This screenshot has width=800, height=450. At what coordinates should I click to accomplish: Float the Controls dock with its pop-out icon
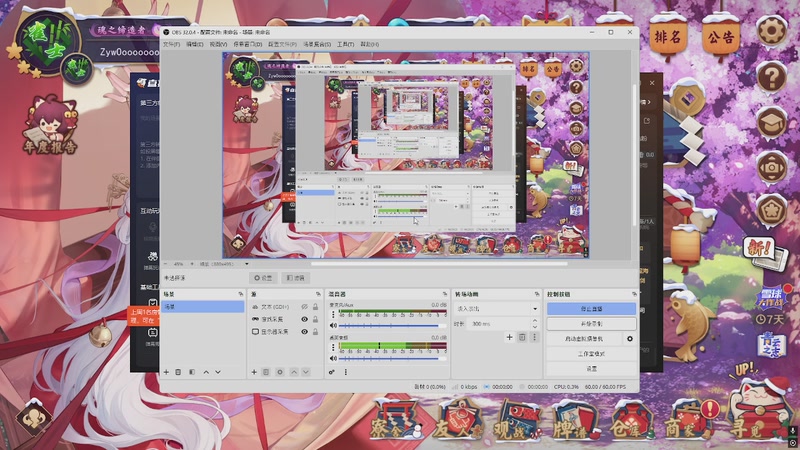(634, 294)
